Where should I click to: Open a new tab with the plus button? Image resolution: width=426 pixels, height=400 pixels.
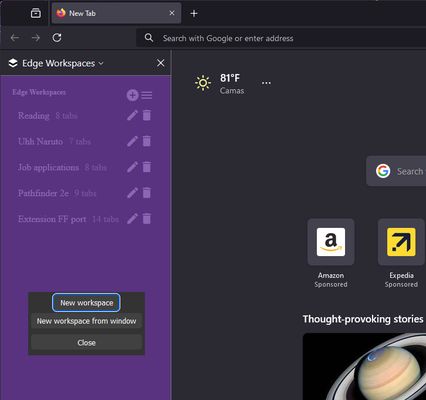coord(194,14)
